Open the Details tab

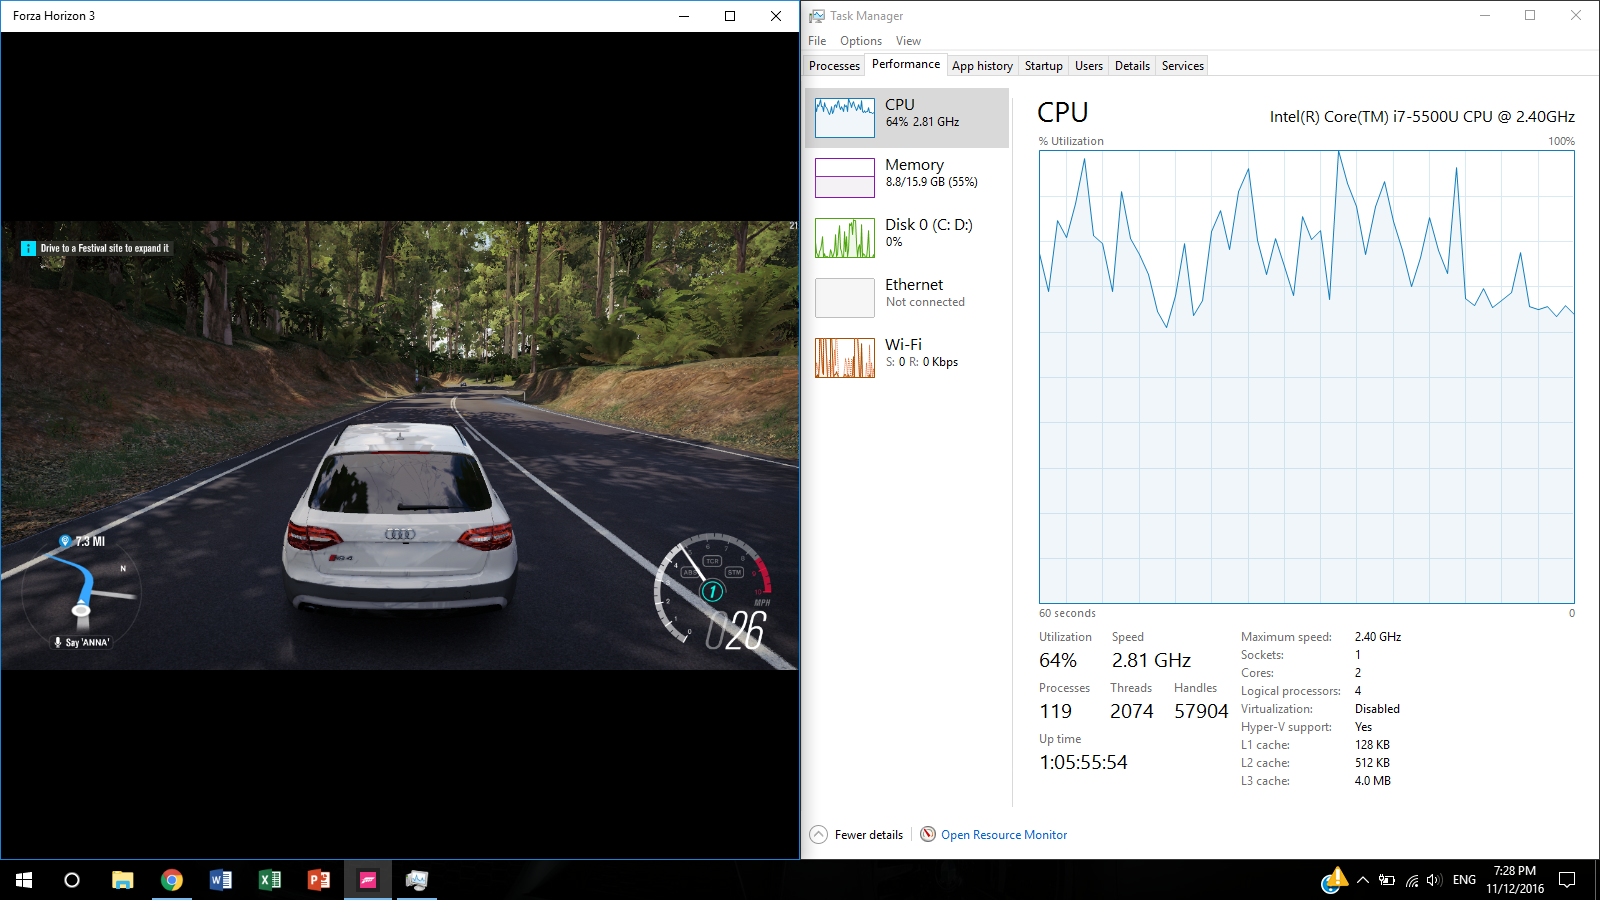click(1132, 66)
